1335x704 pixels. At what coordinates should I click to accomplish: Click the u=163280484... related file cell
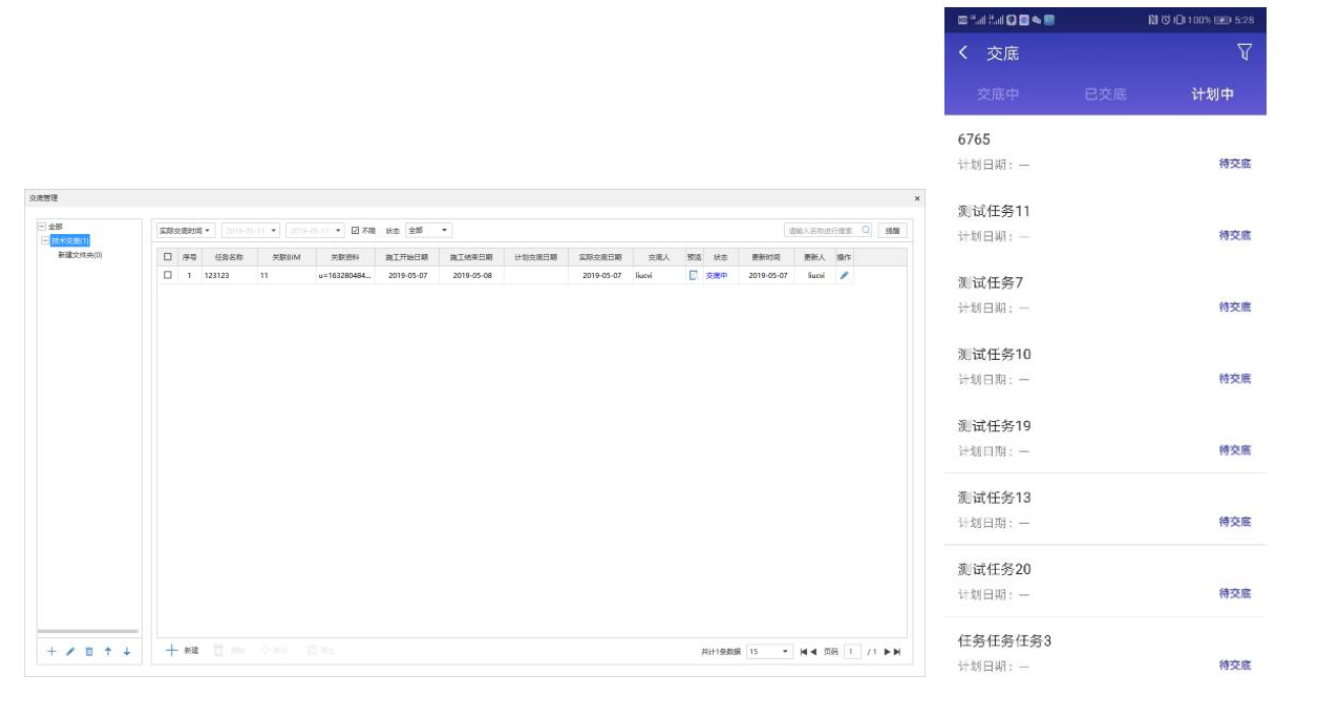point(345,275)
